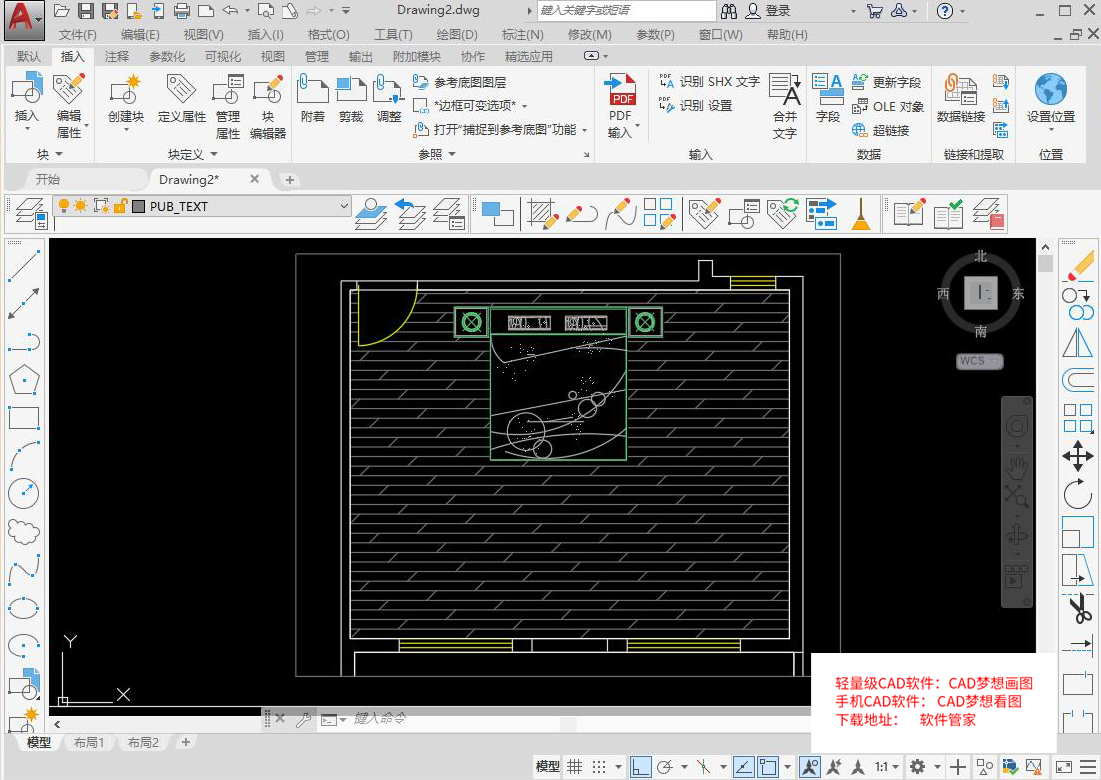Switch to the 开始 document tab
This screenshot has width=1101, height=780.
(48, 180)
